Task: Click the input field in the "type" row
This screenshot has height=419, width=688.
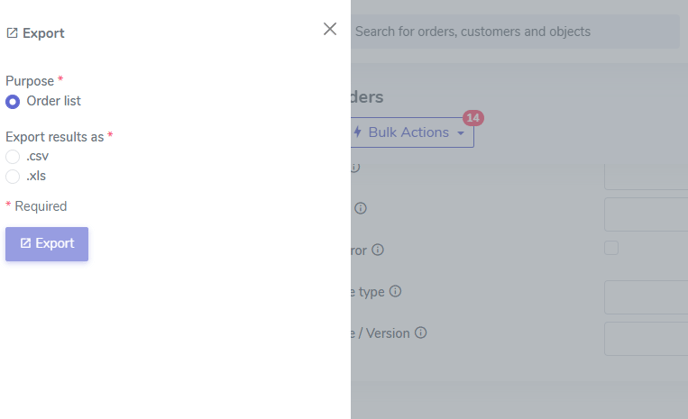Action: tap(646, 297)
